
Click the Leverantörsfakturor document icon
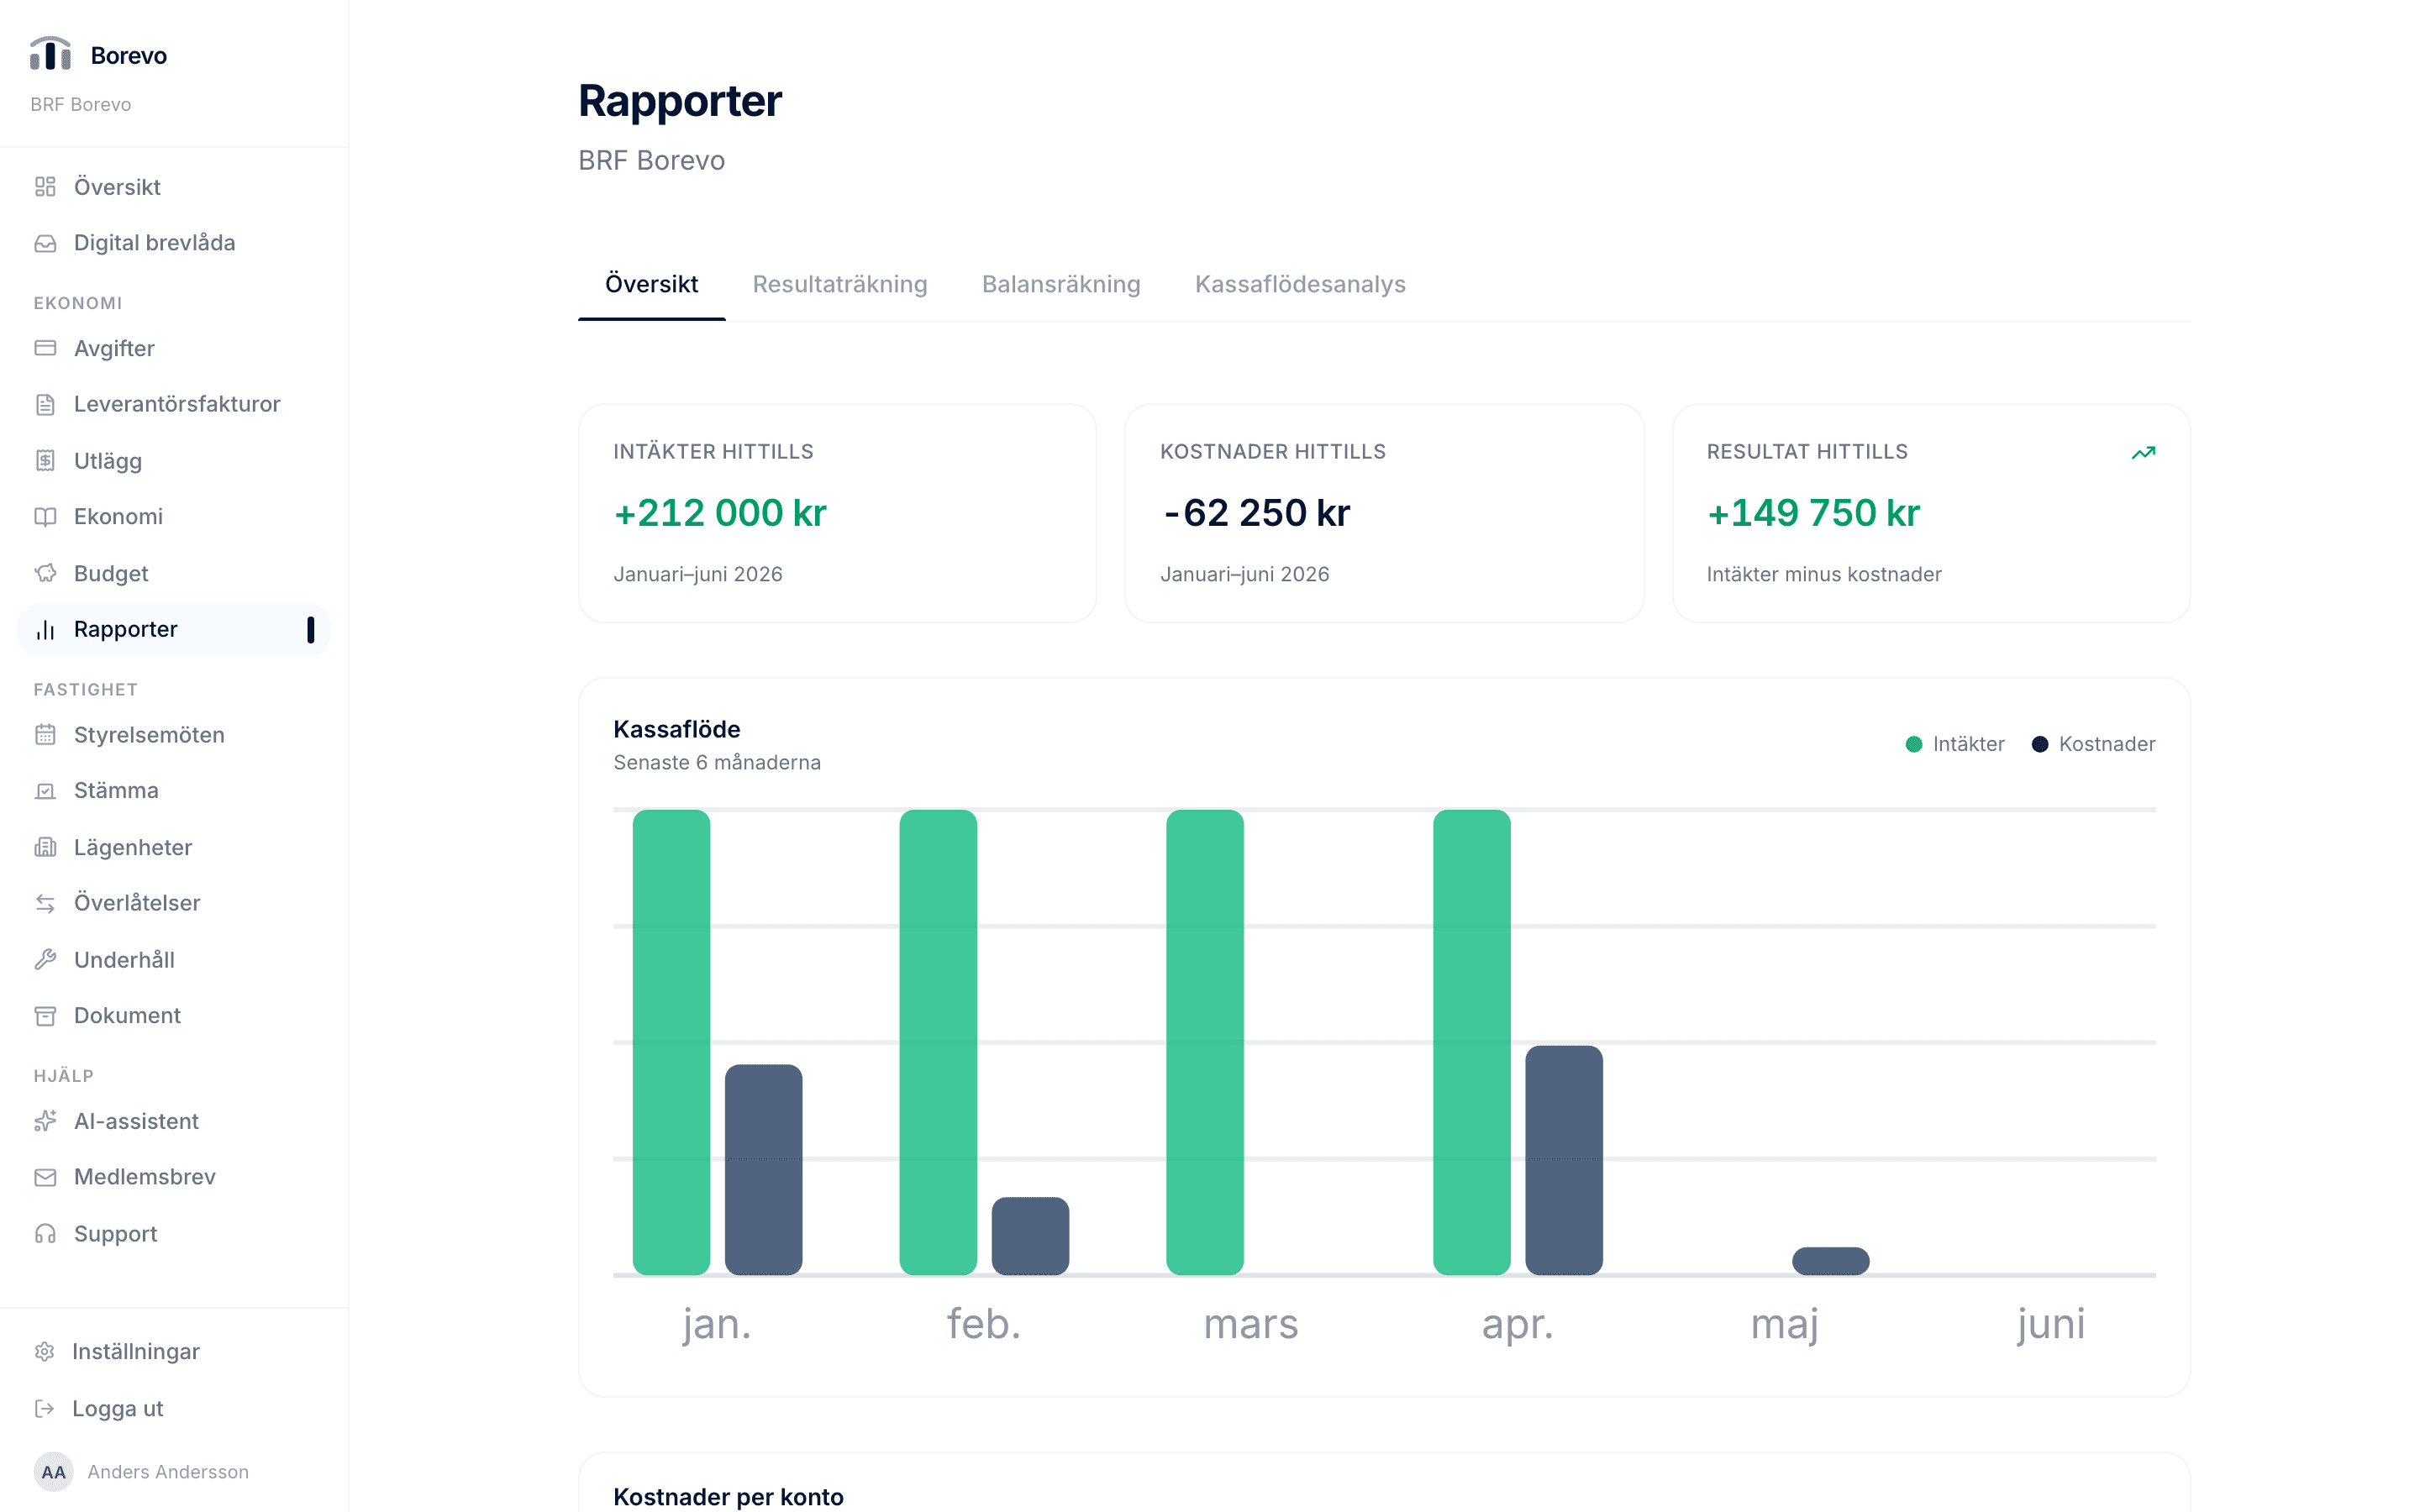coord(45,404)
